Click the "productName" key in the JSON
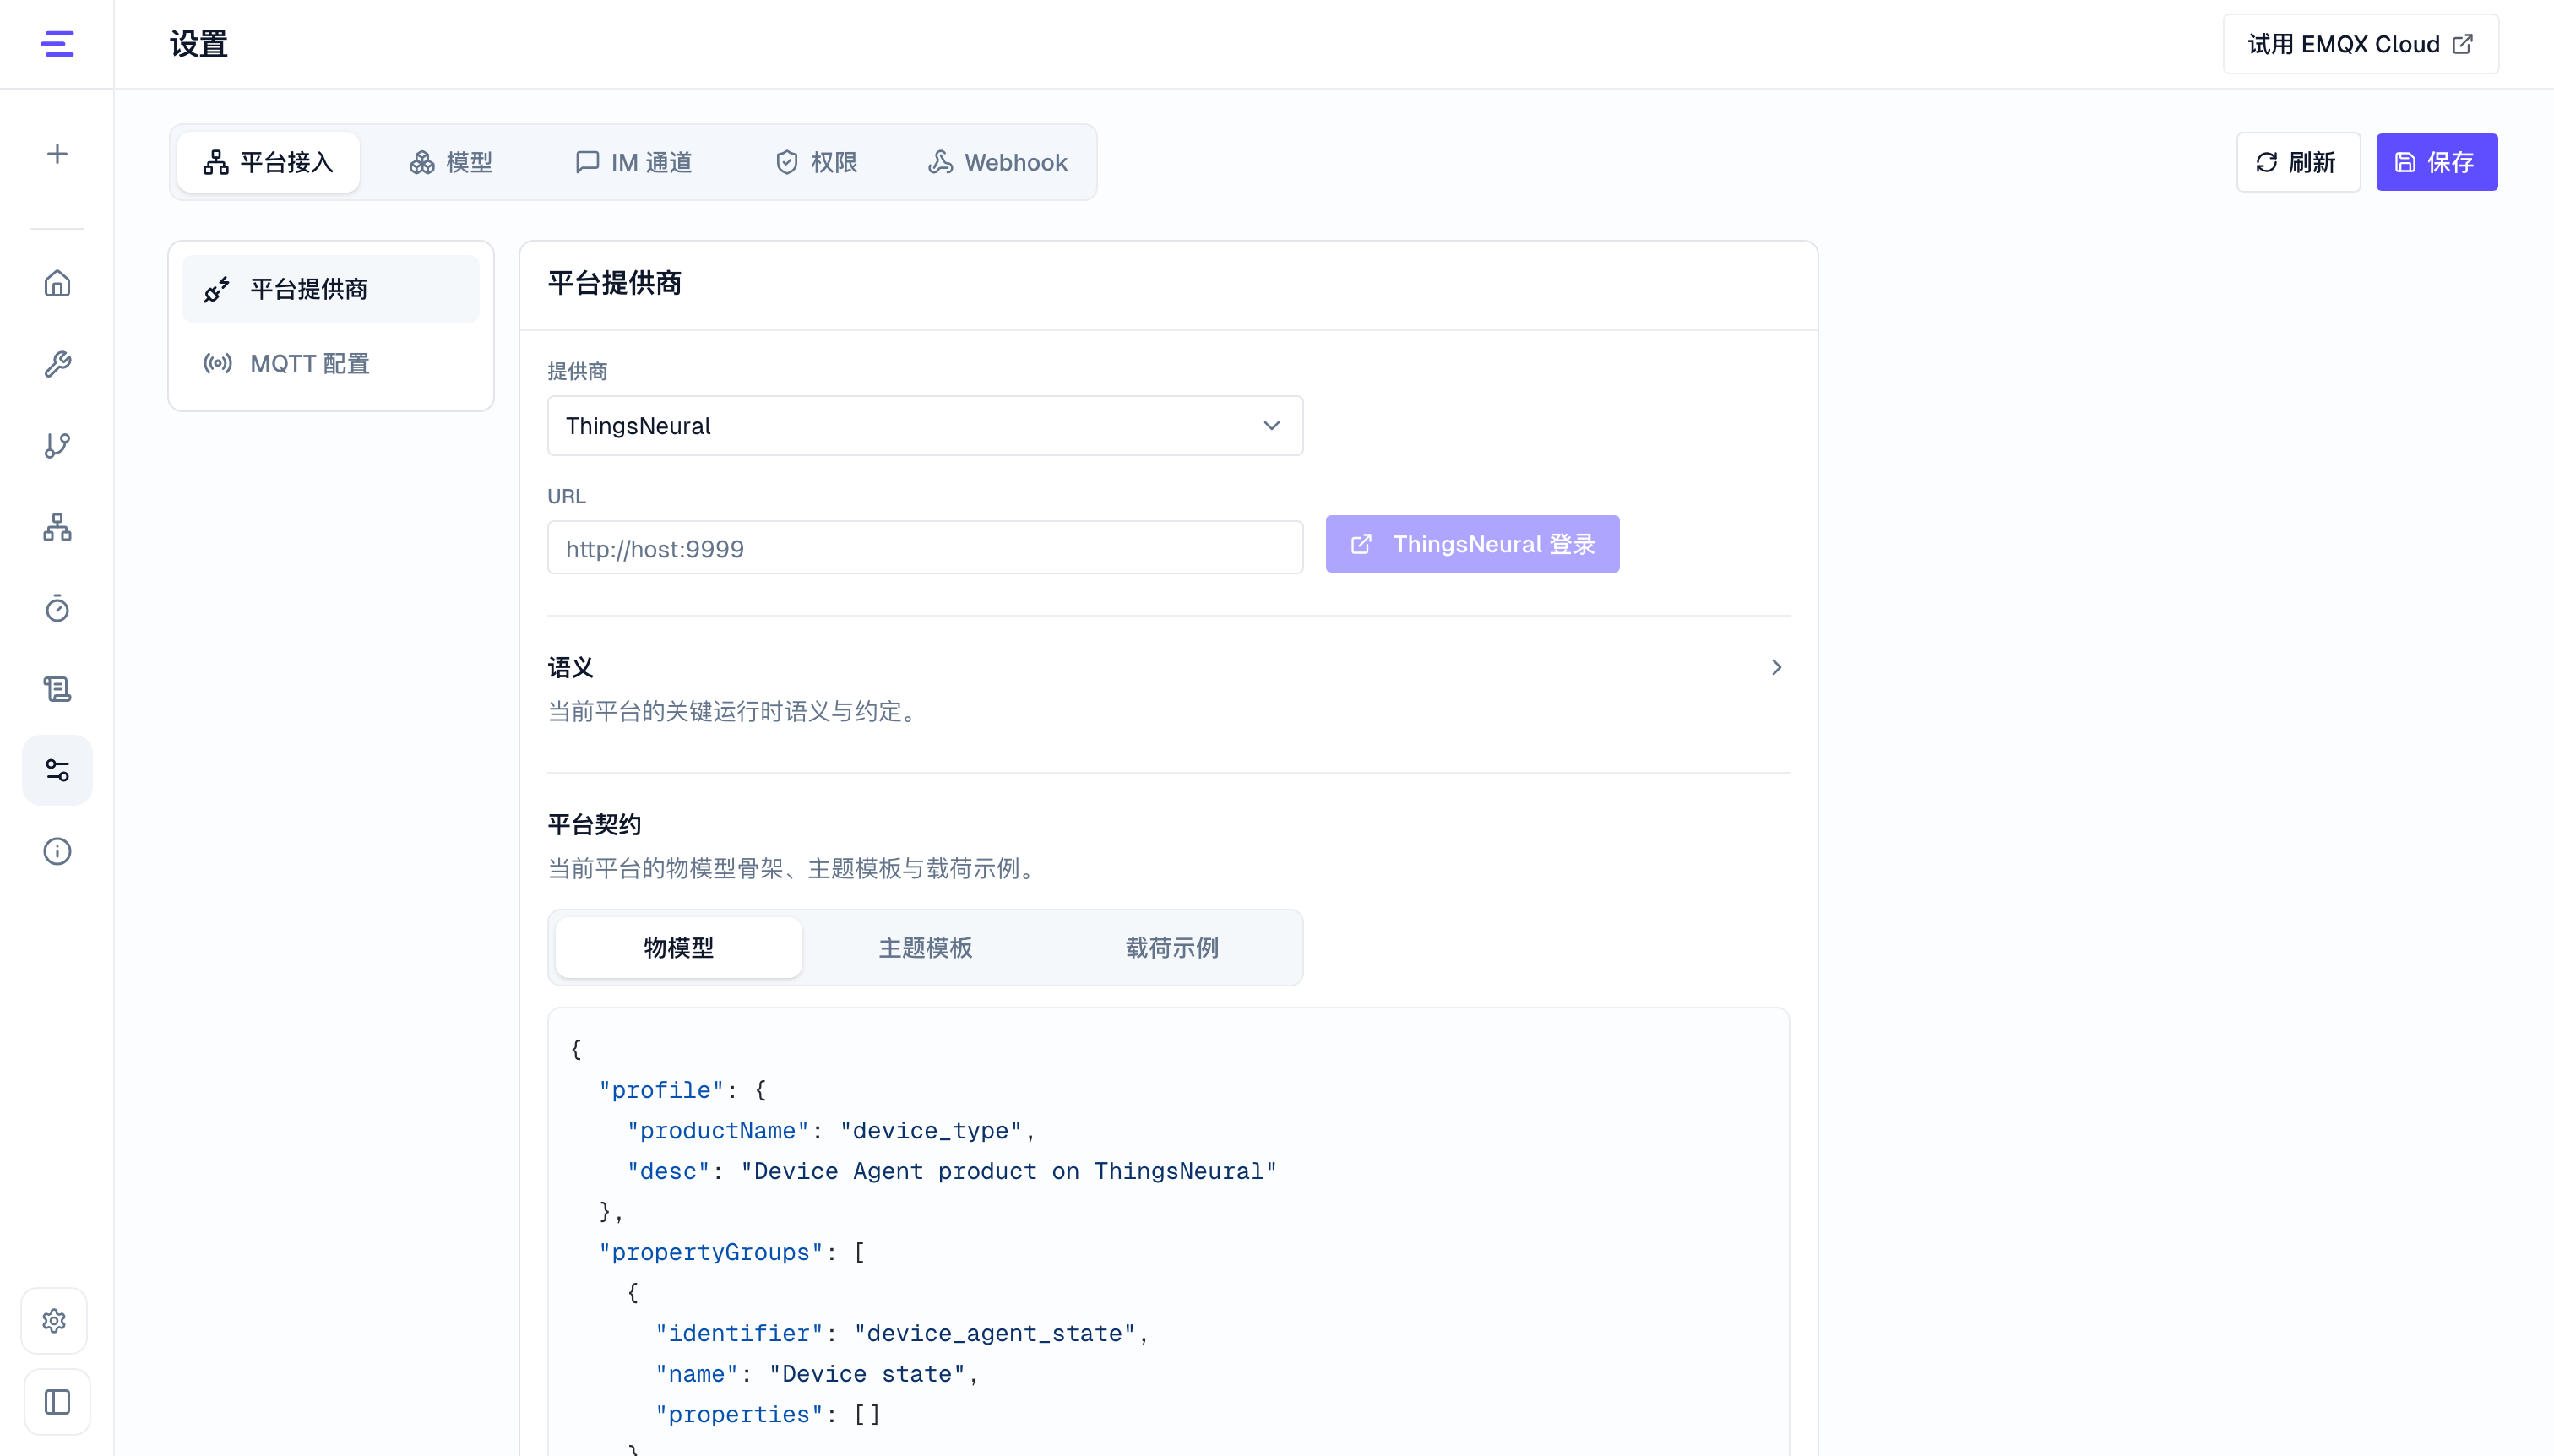Image resolution: width=2554 pixels, height=1456 pixels. (x=718, y=1131)
